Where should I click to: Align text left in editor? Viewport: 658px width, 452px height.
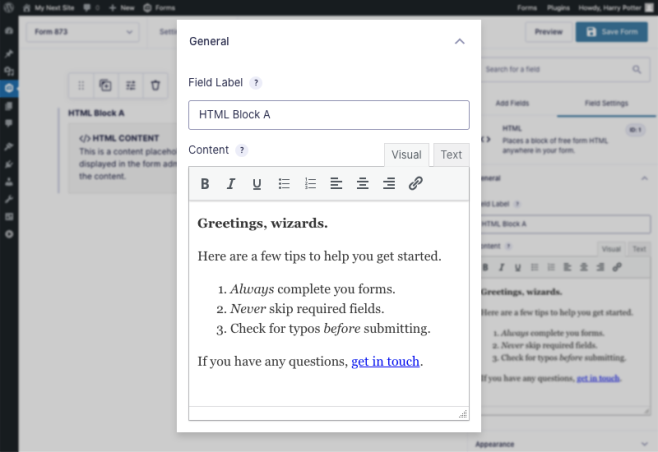[x=336, y=183]
